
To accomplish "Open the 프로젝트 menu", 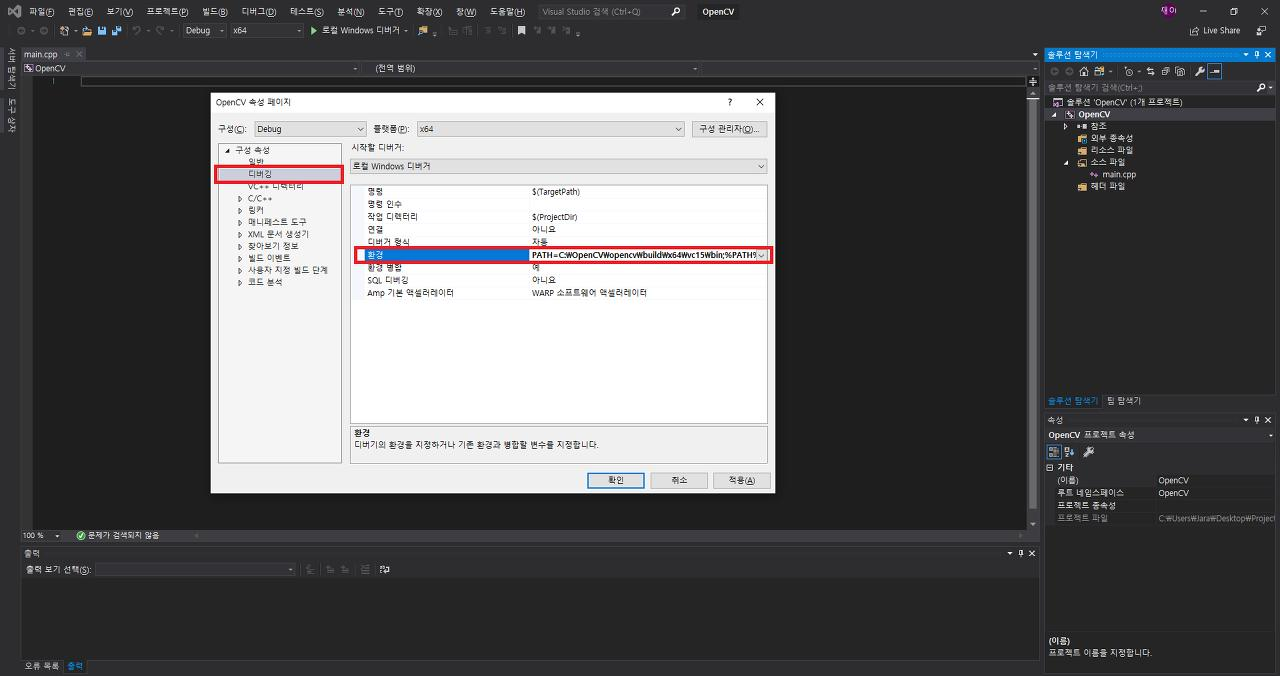I will (x=167, y=12).
